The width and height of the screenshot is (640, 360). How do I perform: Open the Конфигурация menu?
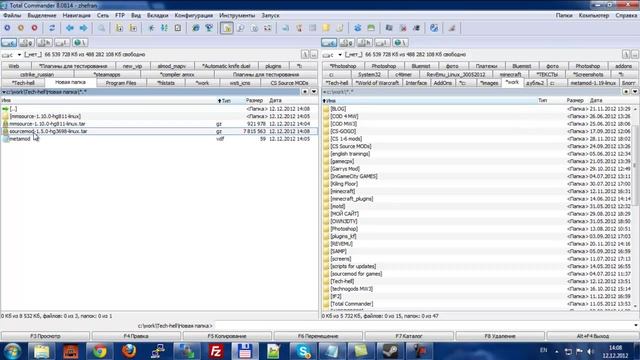coord(193,16)
